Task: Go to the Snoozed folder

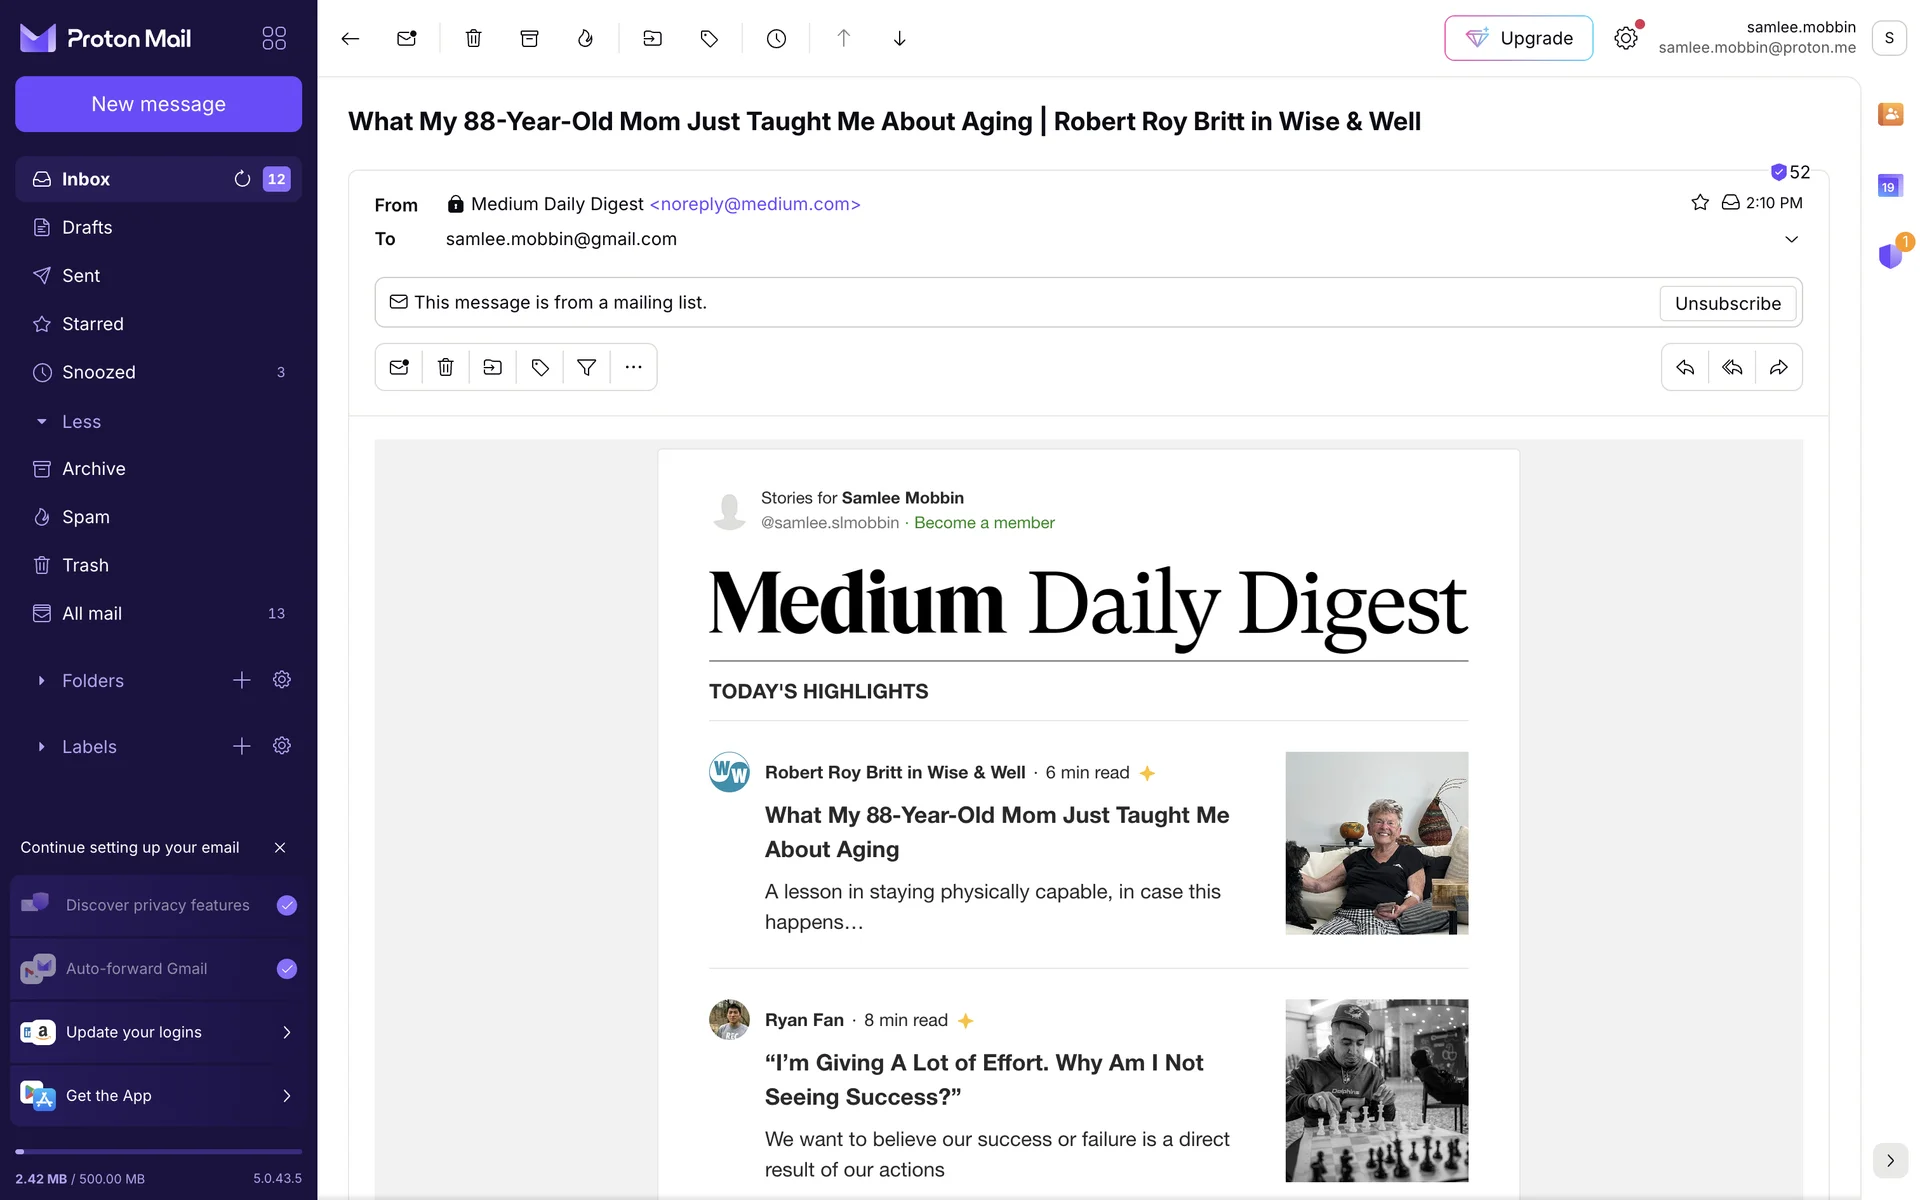Action: coord(98,372)
